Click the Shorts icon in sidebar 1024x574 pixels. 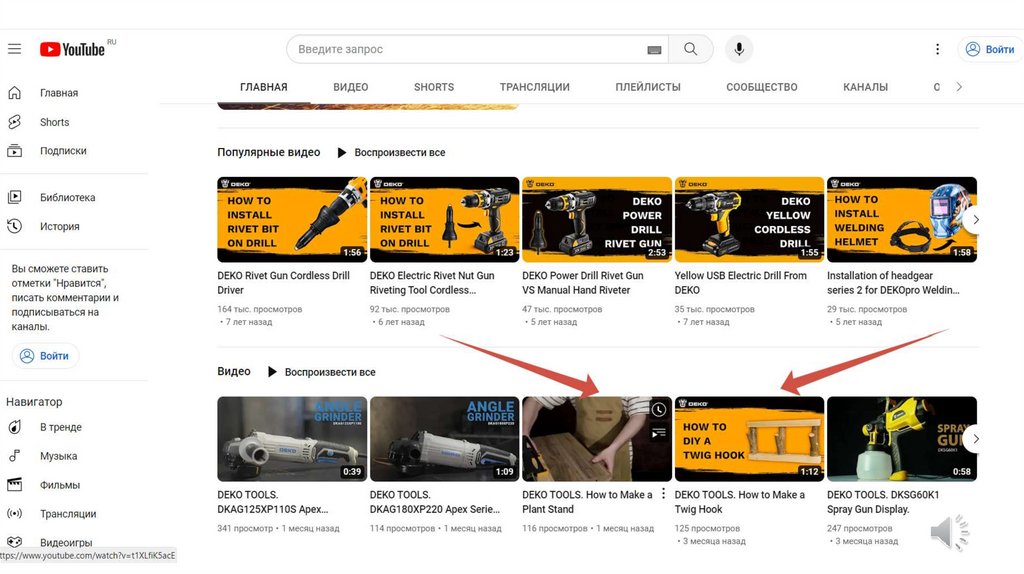coord(14,122)
